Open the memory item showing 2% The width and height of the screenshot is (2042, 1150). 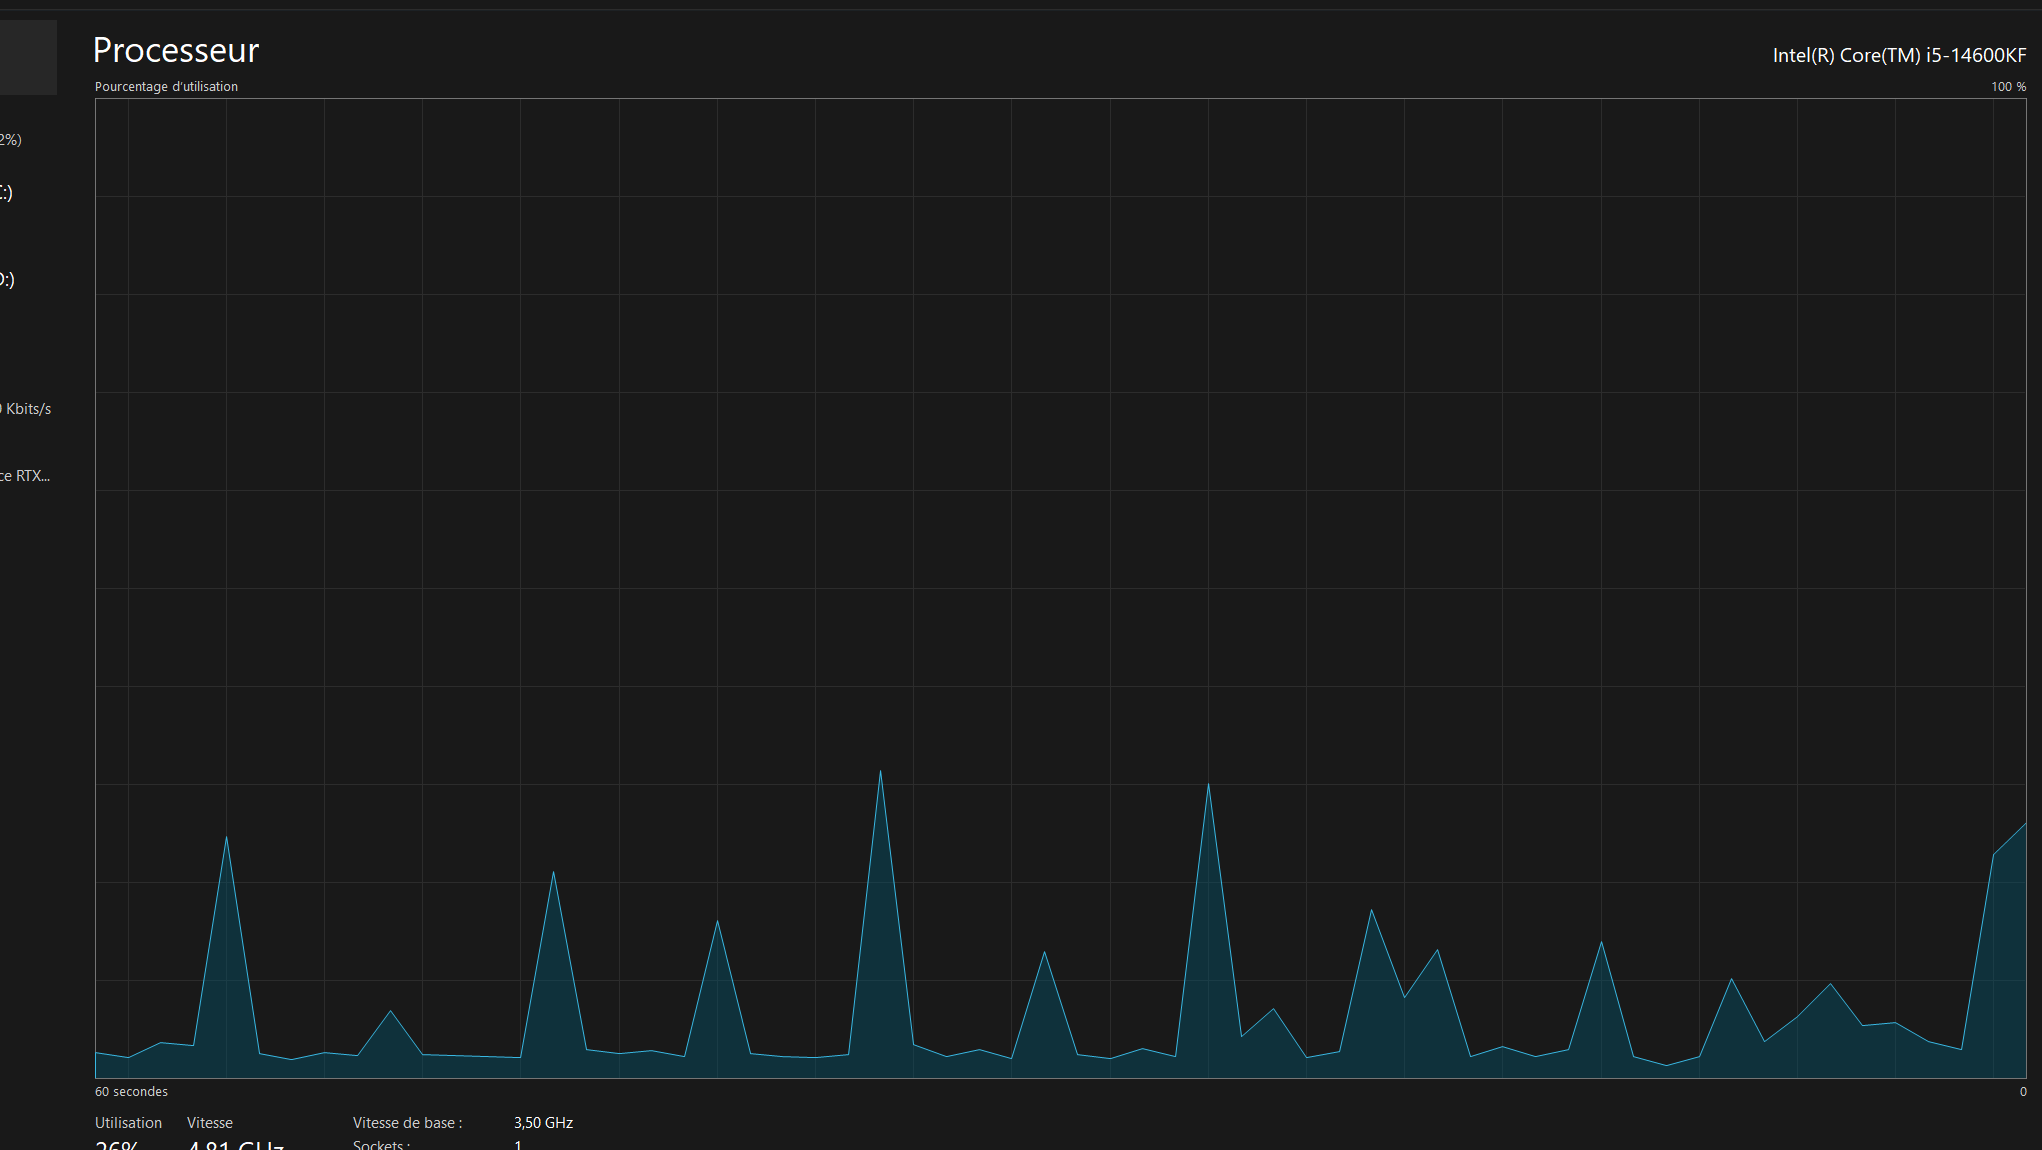[x=10, y=139]
